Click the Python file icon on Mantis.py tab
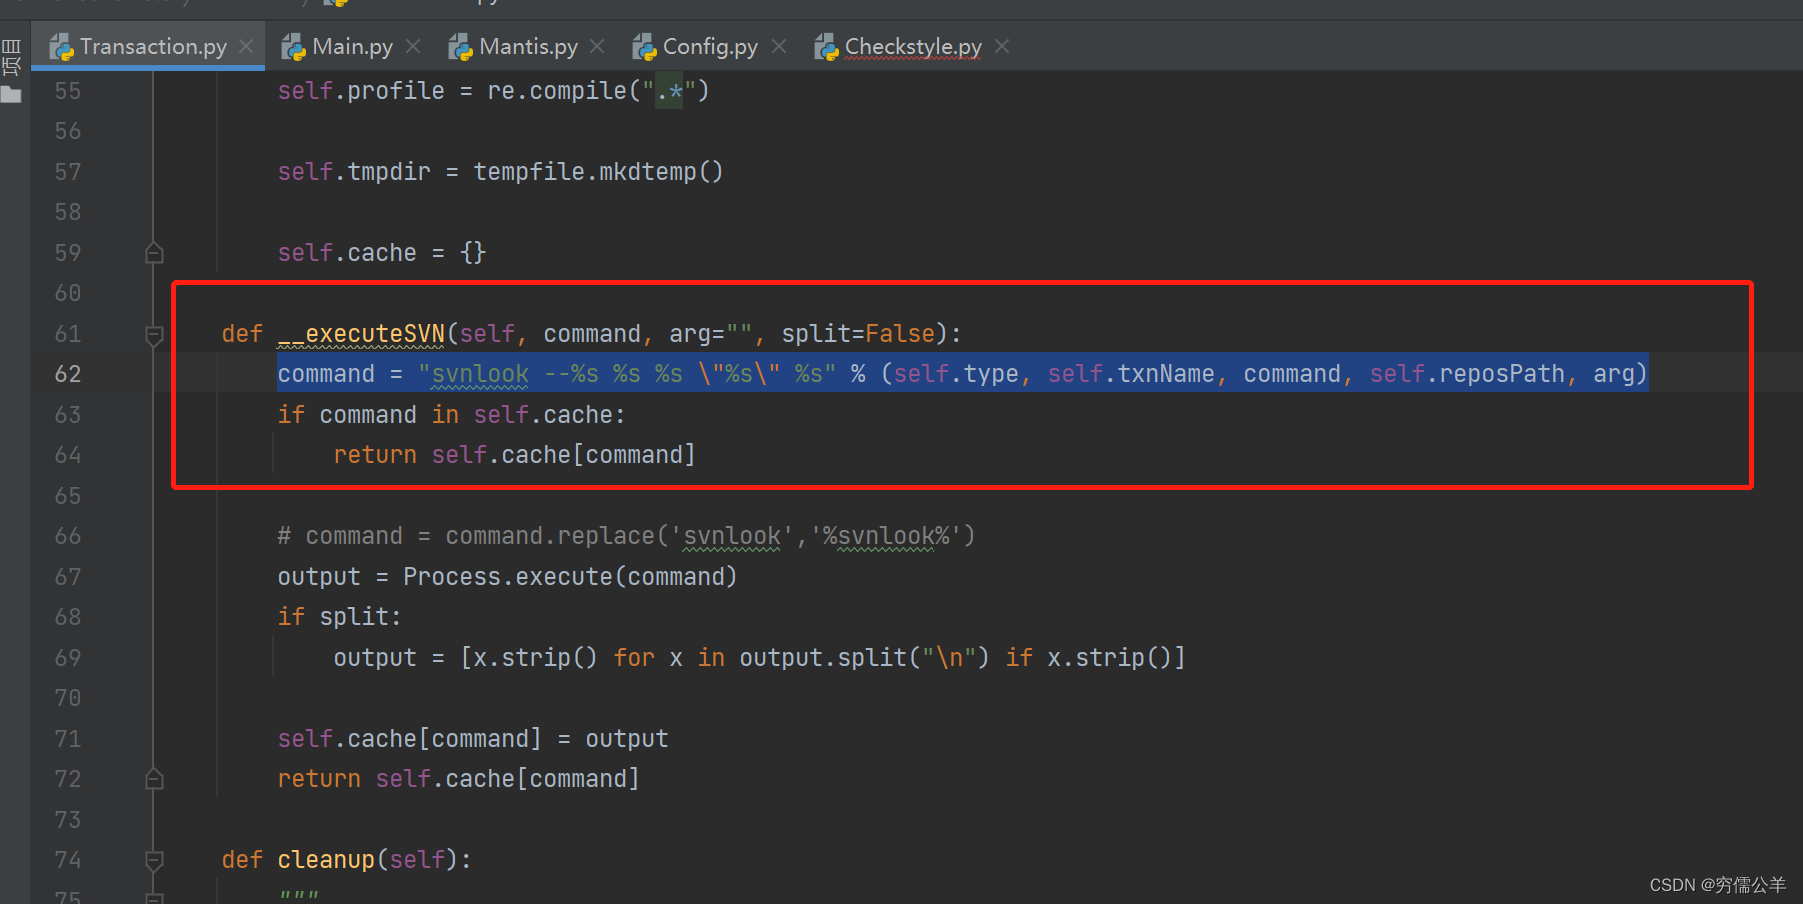Image resolution: width=1803 pixels, height=904 pixels. pyautogui.click(x=461, y=47)
